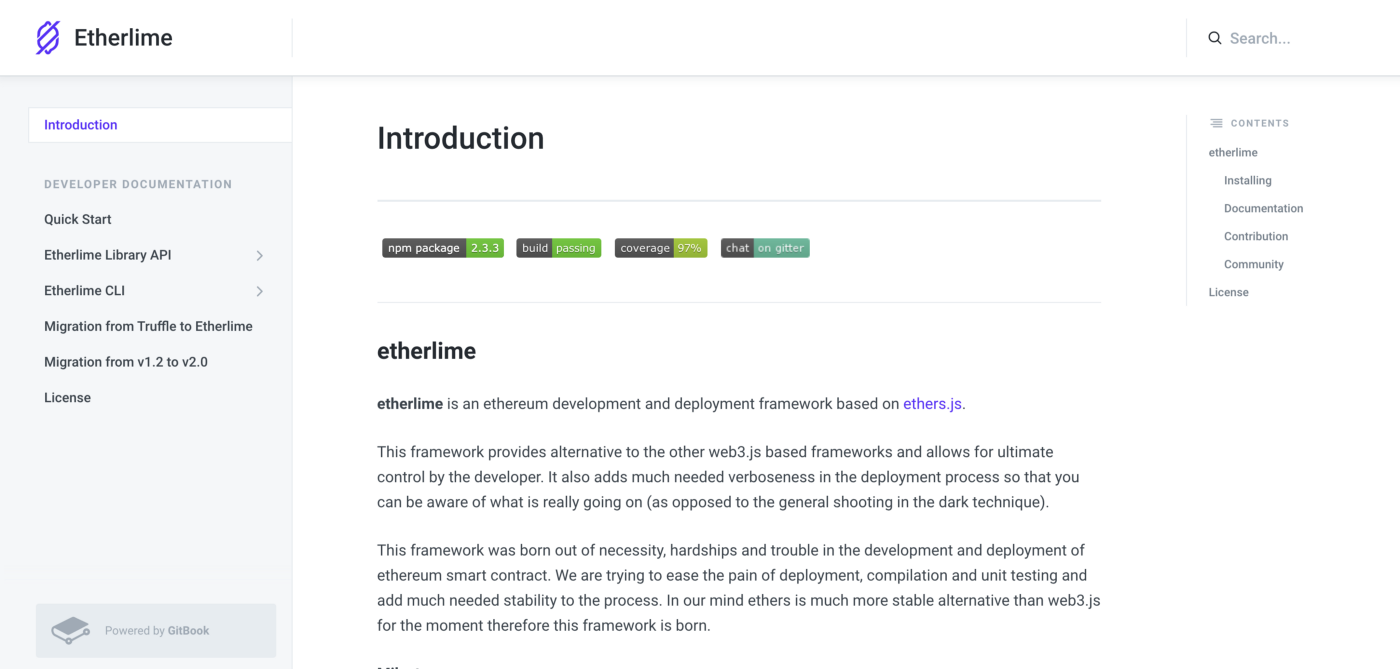Jump to Installing in contents
This screenshot has width=1400, height=669.
(1247, 181)
